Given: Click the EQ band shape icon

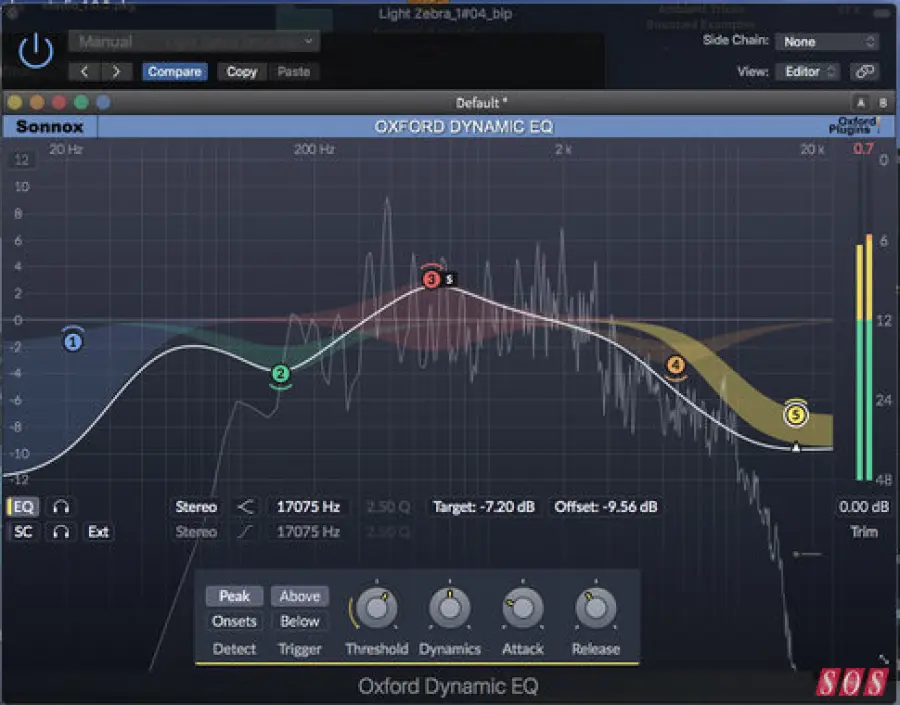Looking at the screenshot, I should click(246, 507).
